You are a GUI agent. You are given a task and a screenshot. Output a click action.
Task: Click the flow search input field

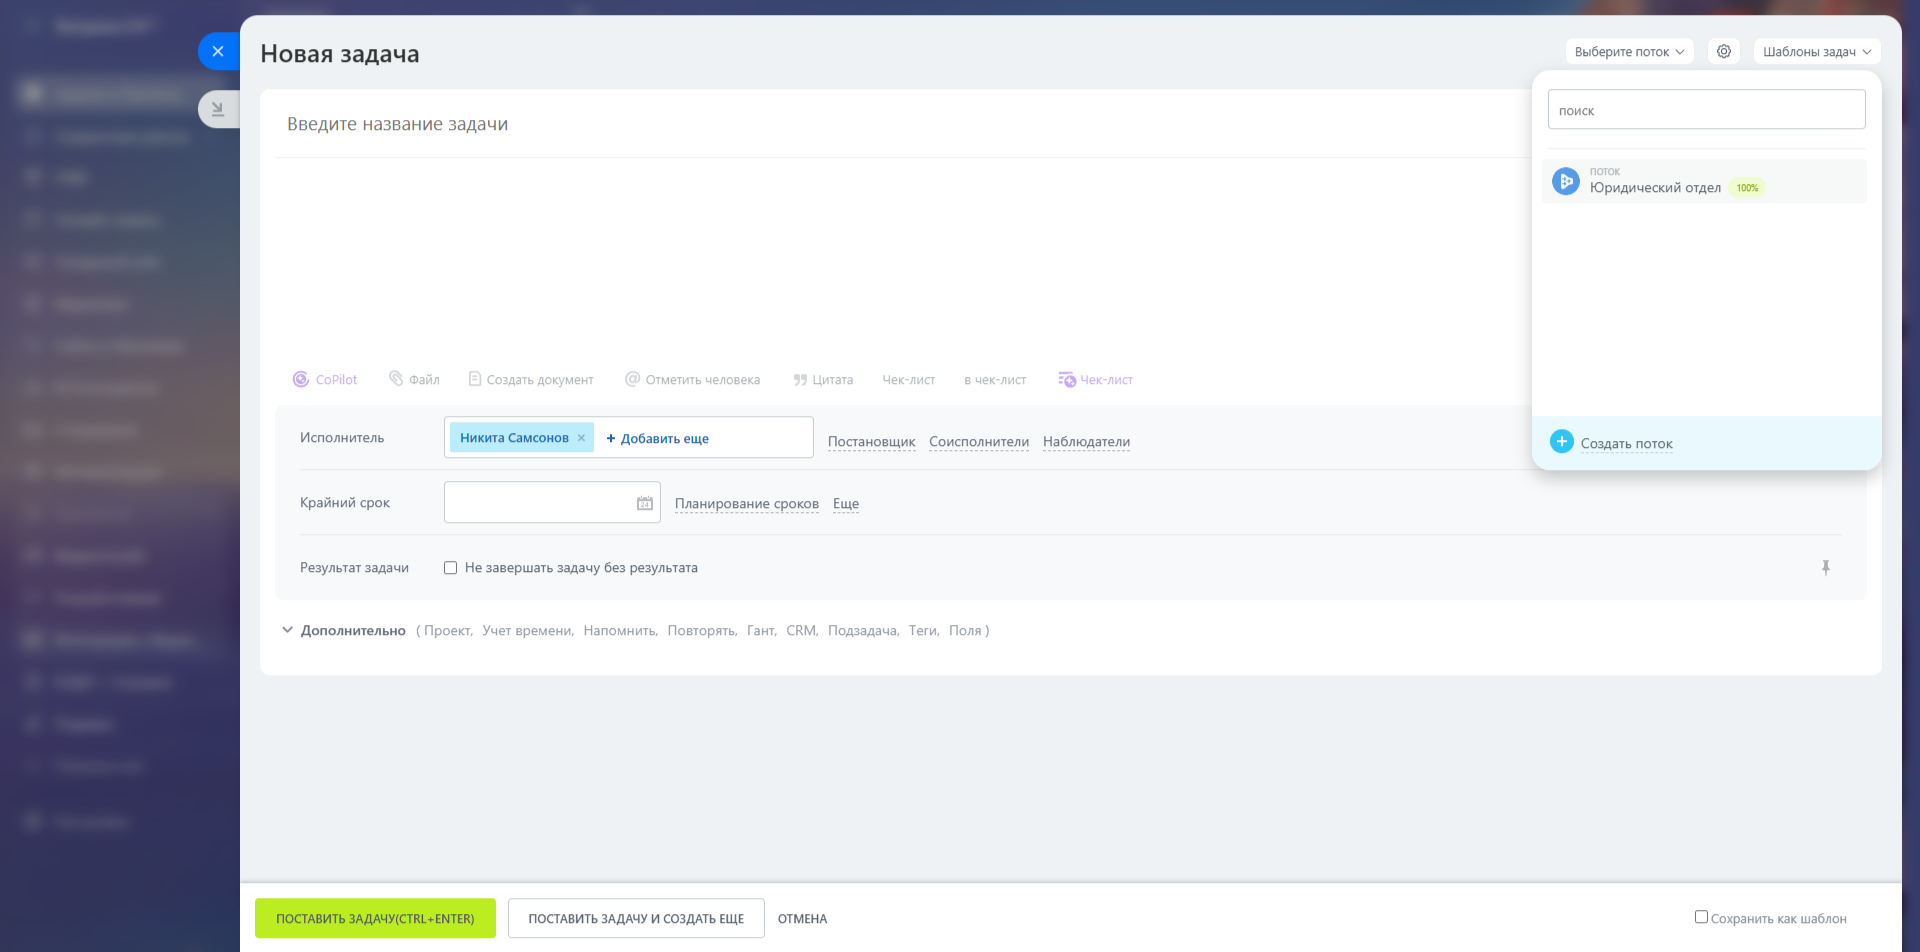click(1706, 110)
